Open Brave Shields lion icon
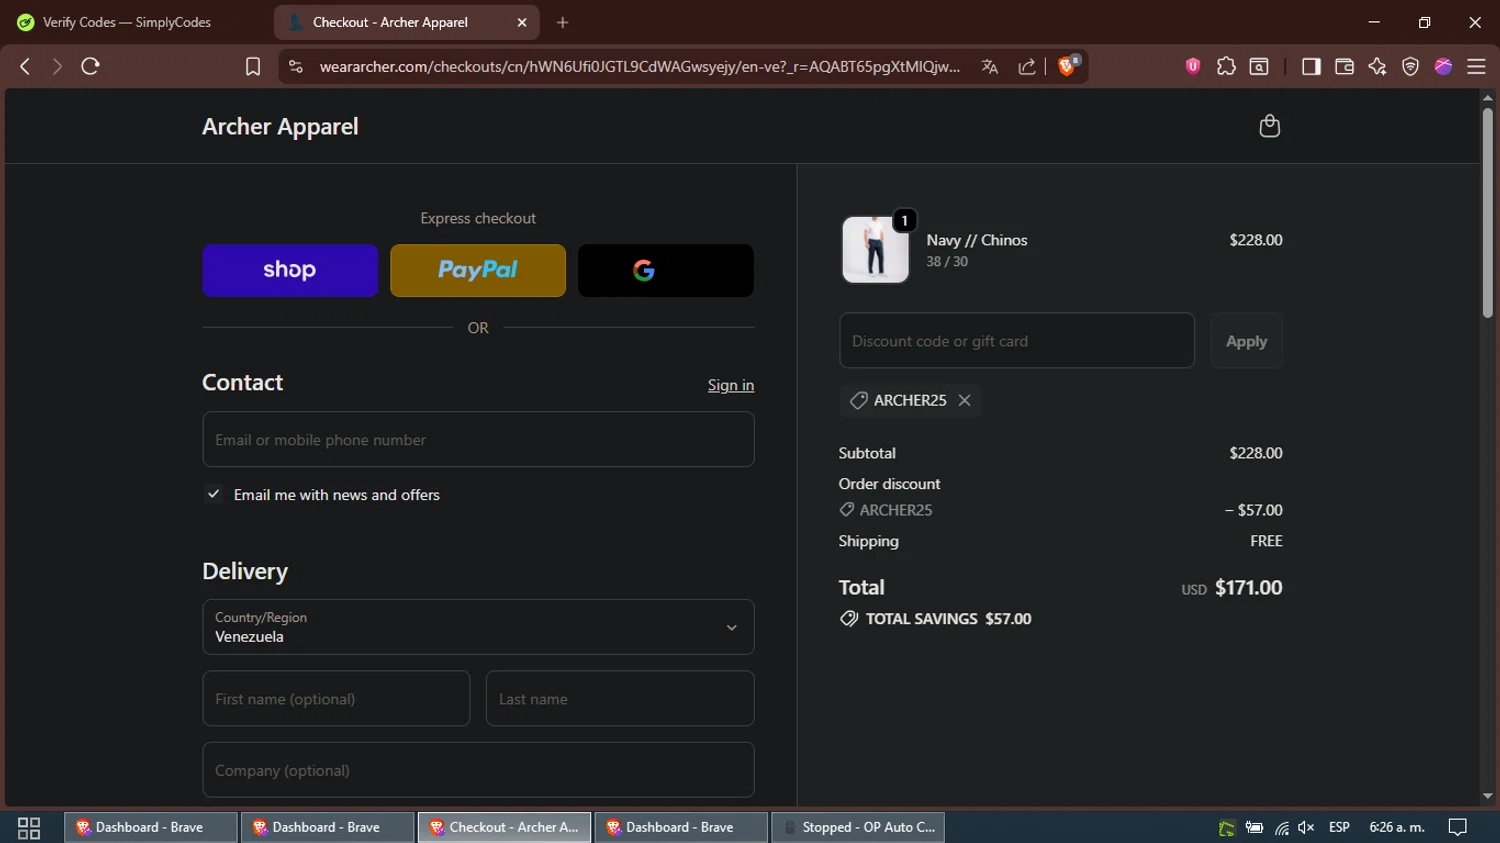Screen dimensions: 1500x843 tap(1068, 65)
